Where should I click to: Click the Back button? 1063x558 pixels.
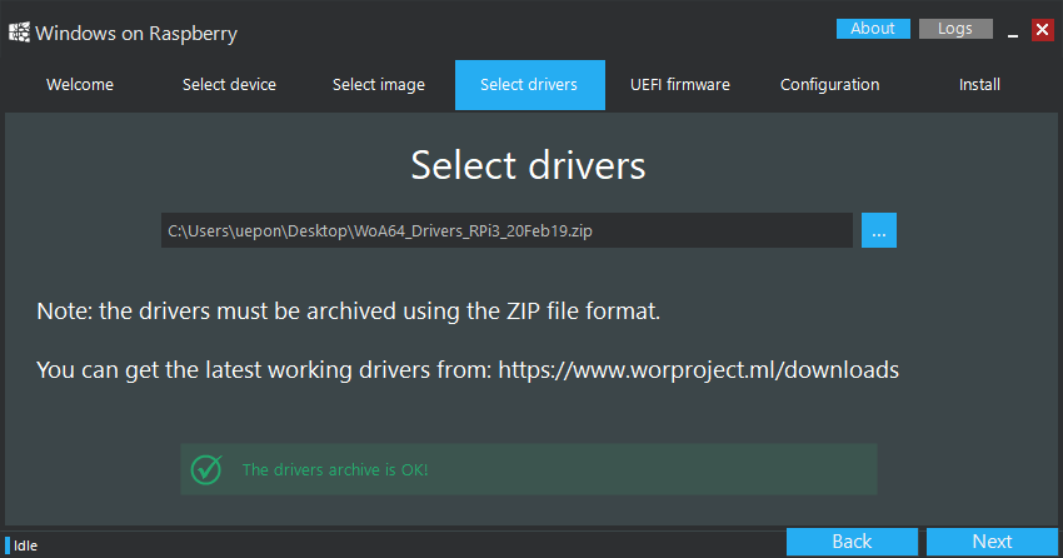(851, 542)
